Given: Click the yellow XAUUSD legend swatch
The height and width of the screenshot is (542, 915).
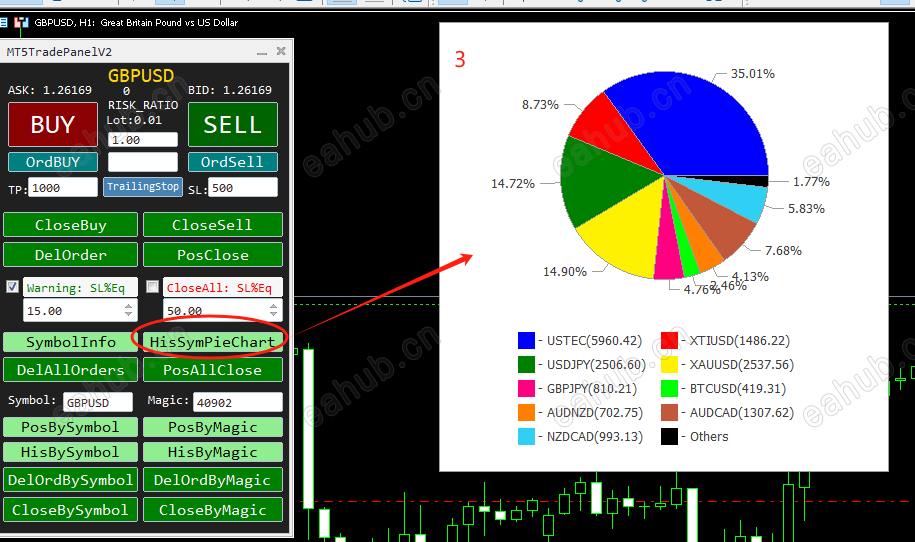Looking at the screenshot, I should point(669,365).
